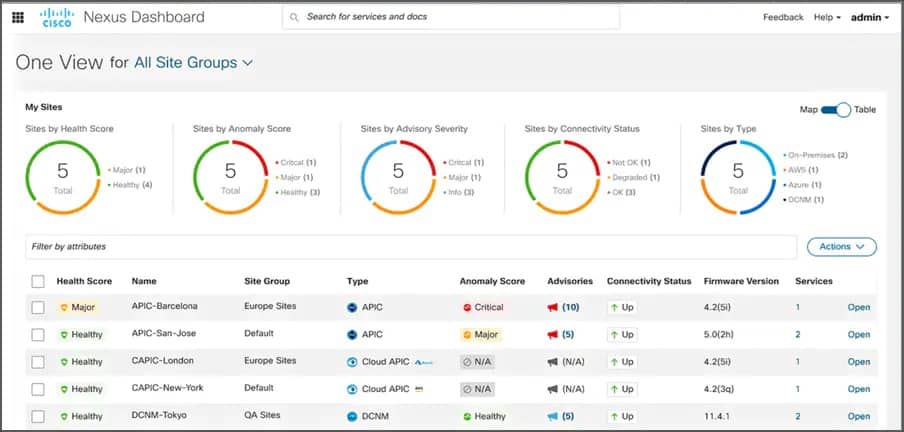The height and width of the screenshot is (432, 904).
Task: Click the Cloud APIC icon in CAPIC-New-York row
Action: pos(352,389)
